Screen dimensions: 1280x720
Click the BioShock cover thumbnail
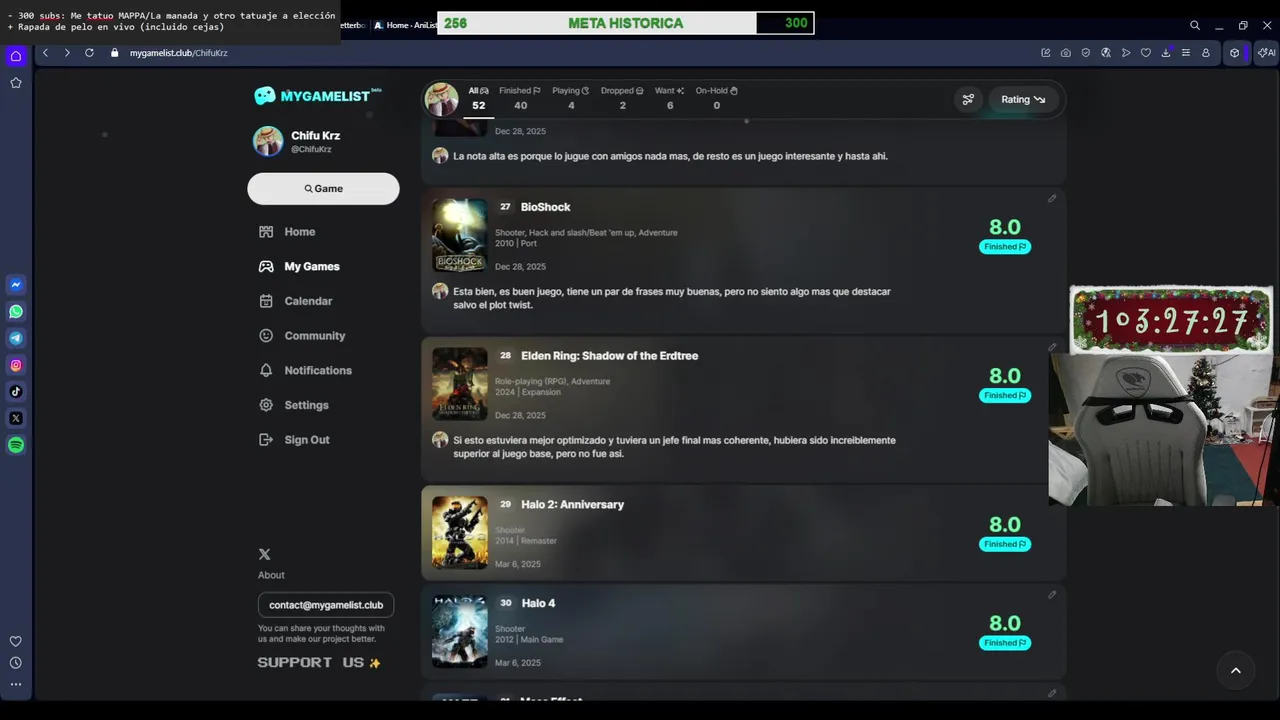click(x=460, y=235)
